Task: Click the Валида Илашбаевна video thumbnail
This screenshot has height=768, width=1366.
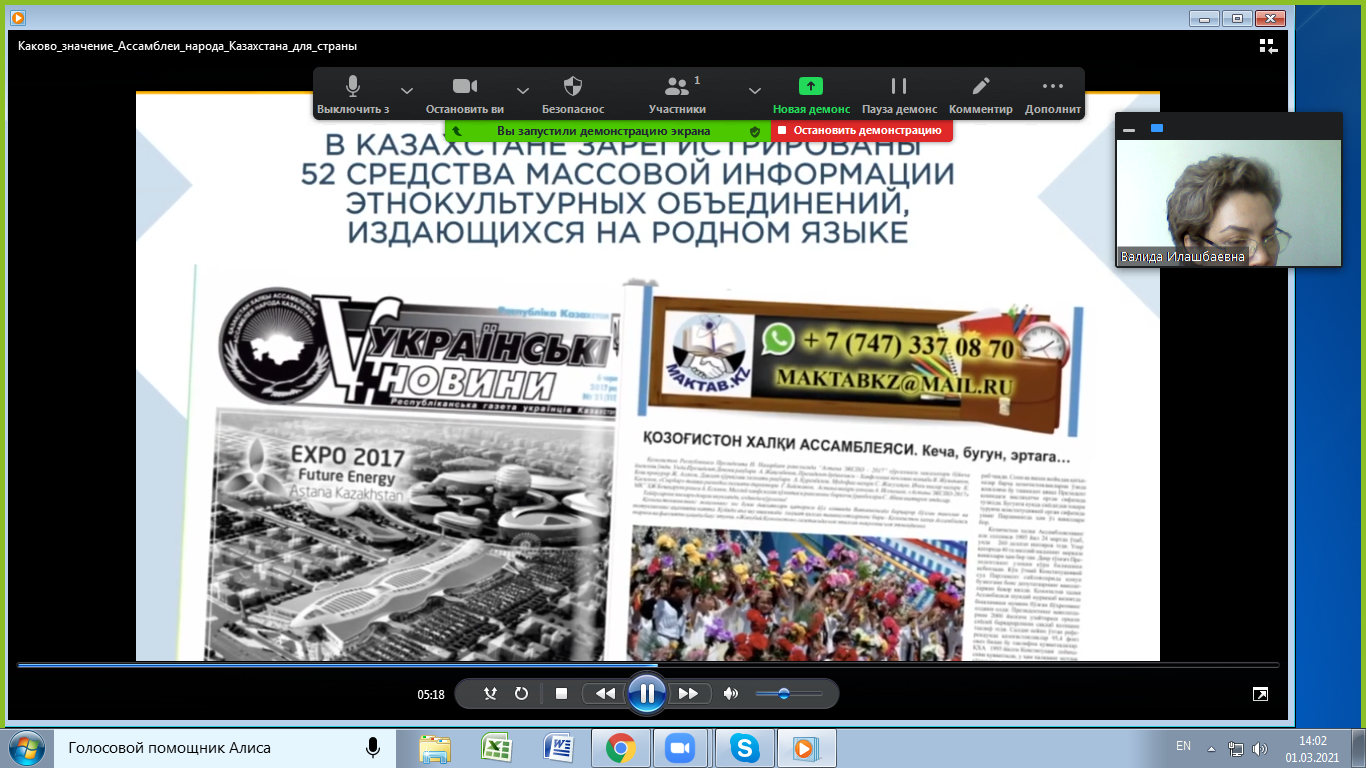Action: (x=1228, y=204)
